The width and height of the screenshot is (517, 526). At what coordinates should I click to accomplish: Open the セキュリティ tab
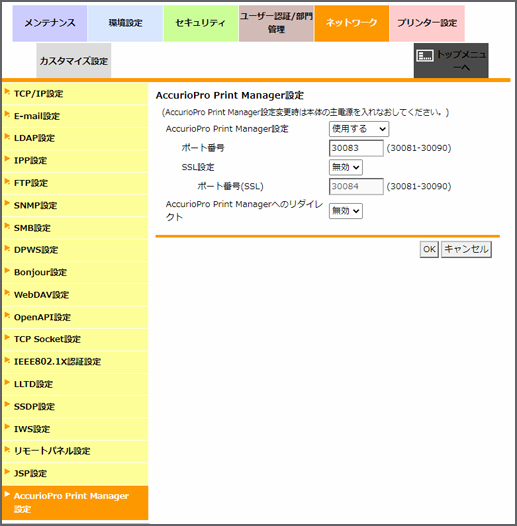201,23
